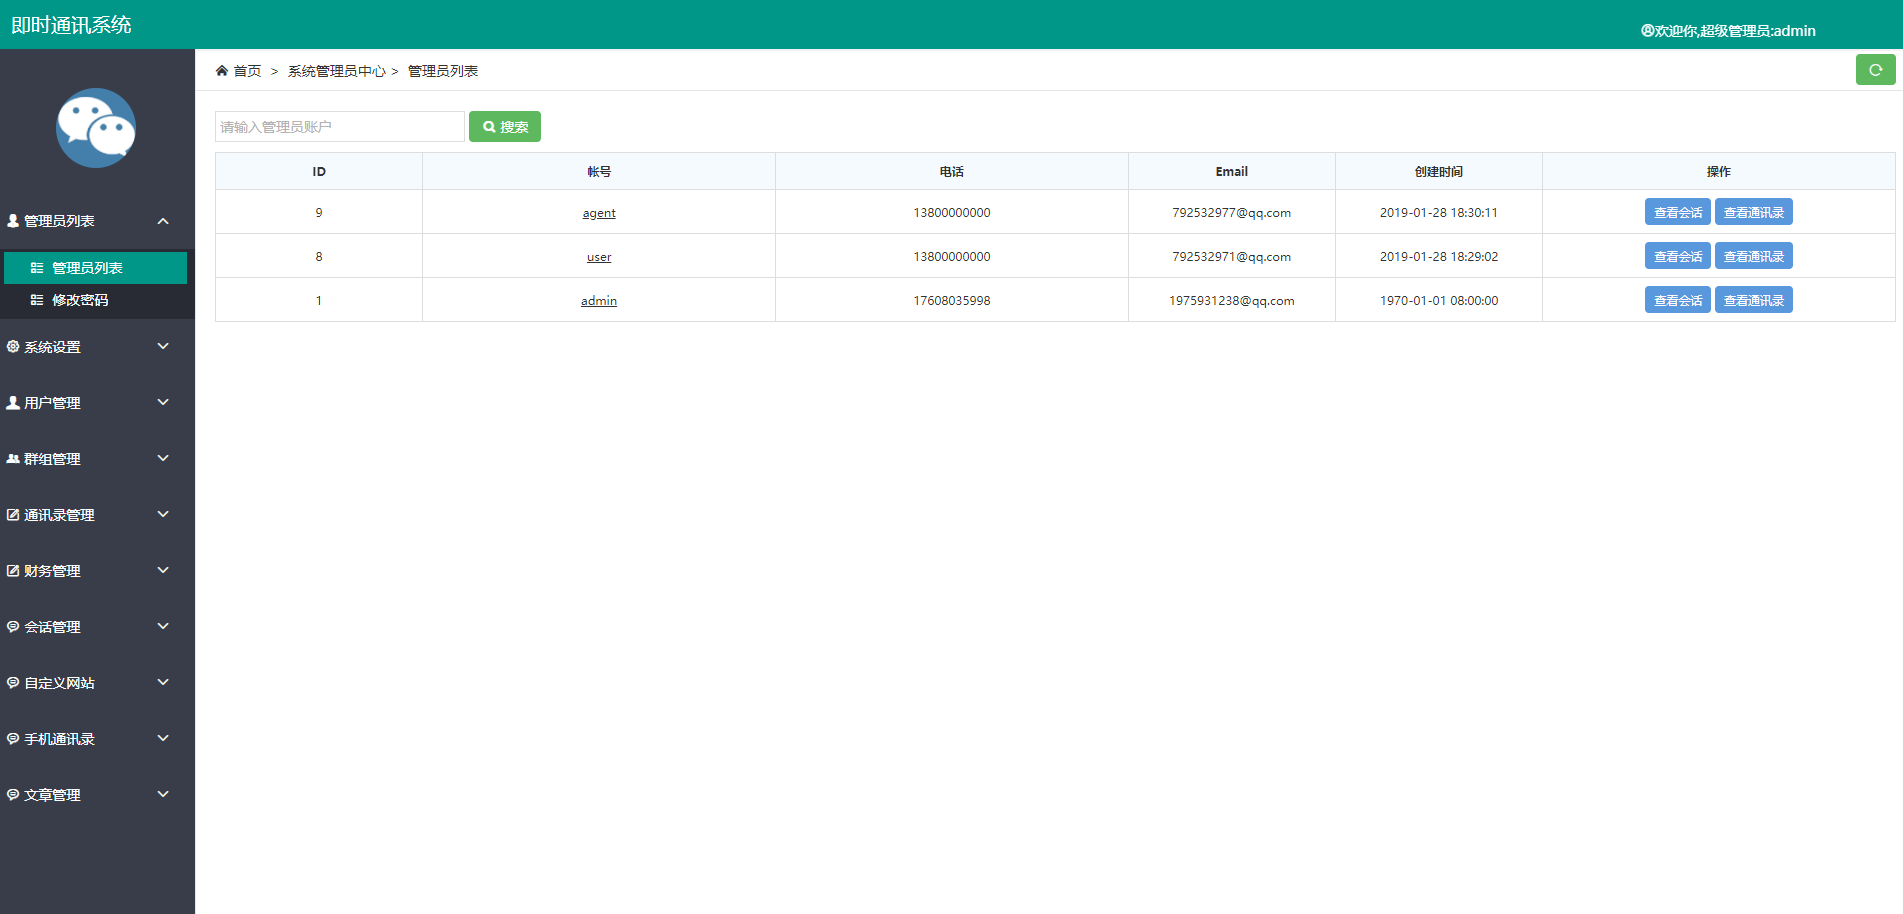Expand the 自定义网站 section chevron
The image size is (1903, 914).
tap(163, 683)
